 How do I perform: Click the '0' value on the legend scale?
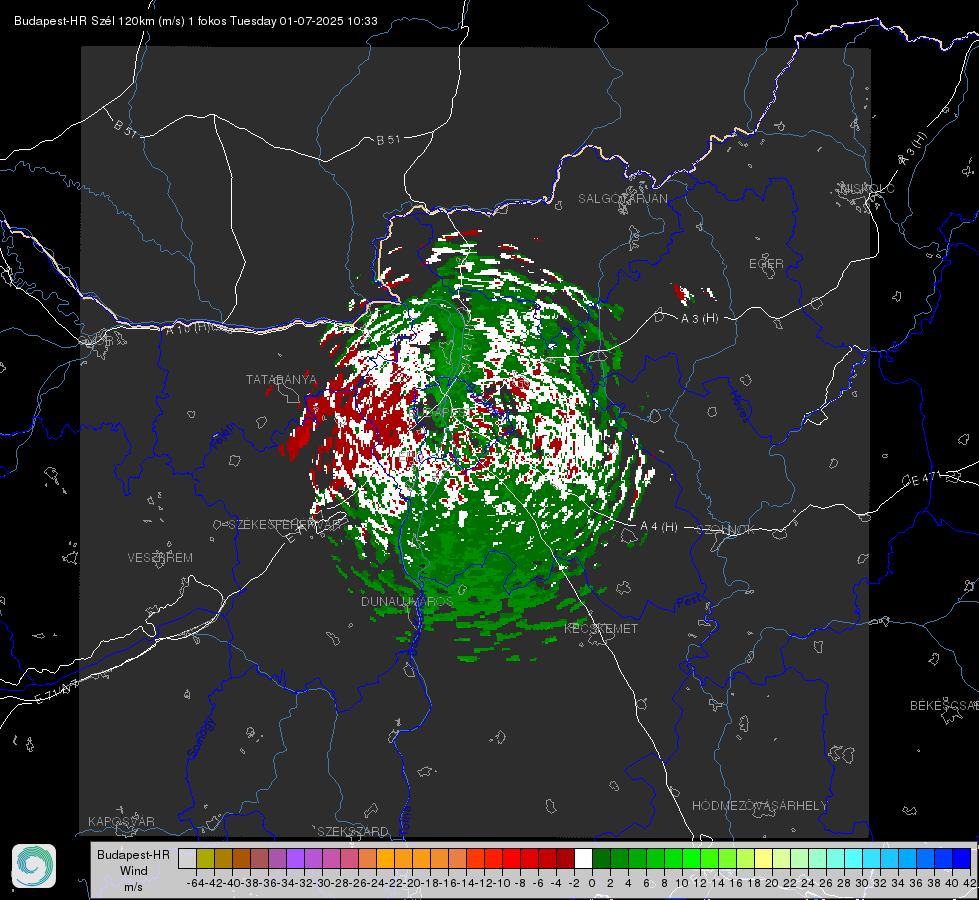click(x=592, y=883)
